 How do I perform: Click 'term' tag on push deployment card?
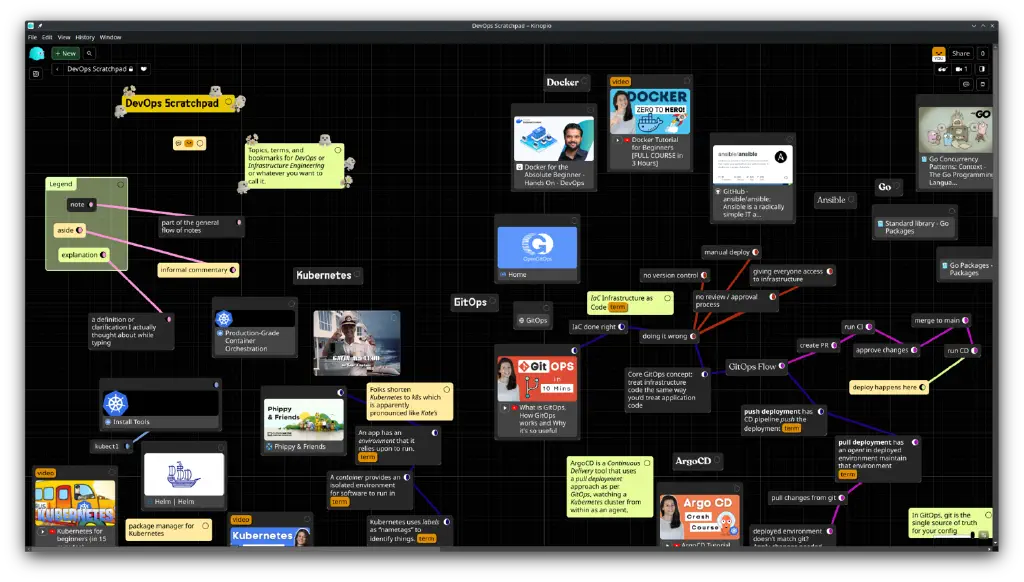tap(791, 428)
